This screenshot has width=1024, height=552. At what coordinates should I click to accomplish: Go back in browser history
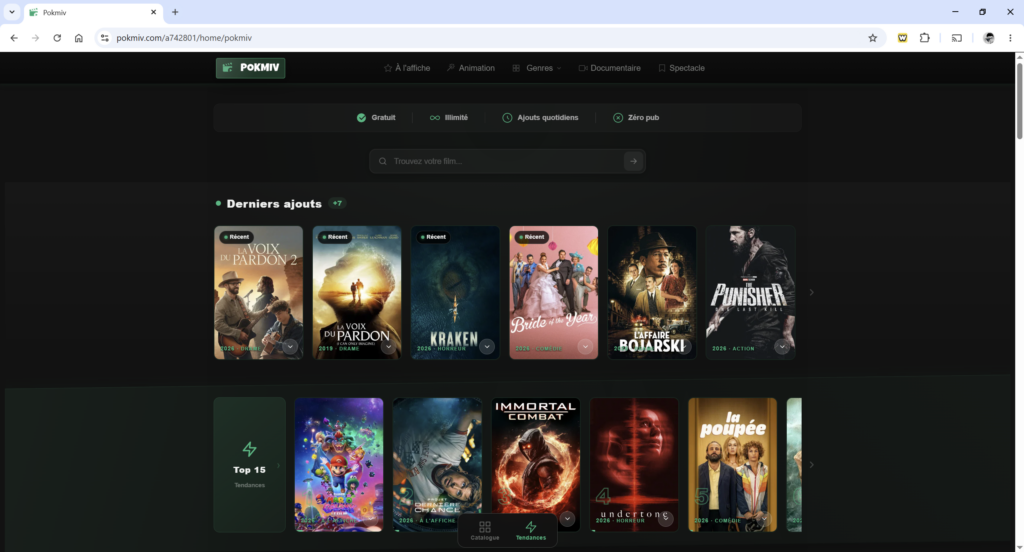click(x=14, y=38)
